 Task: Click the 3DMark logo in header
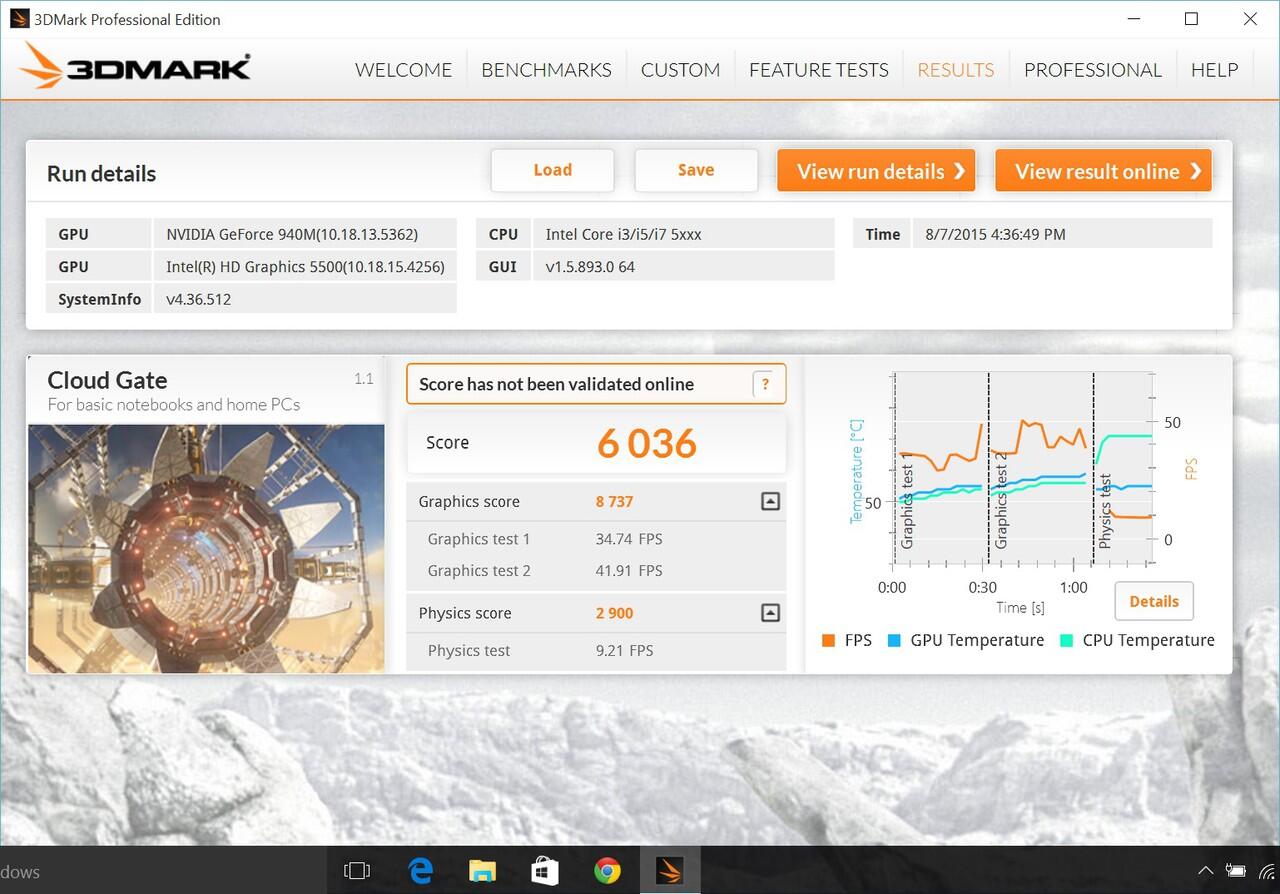coord(135,66)
